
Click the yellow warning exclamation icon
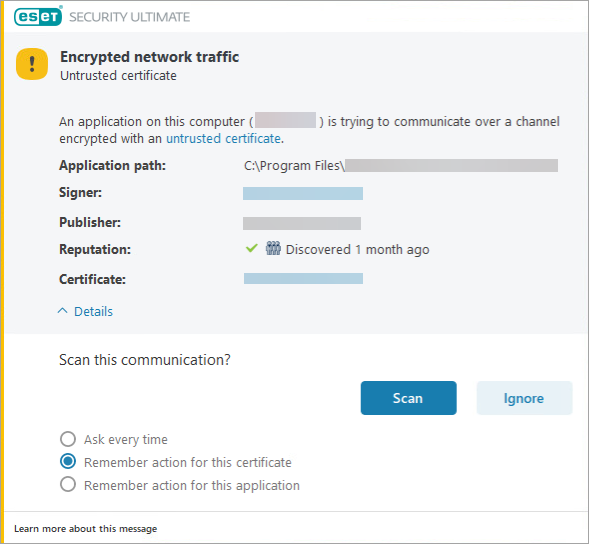click(x=32, y=64)
